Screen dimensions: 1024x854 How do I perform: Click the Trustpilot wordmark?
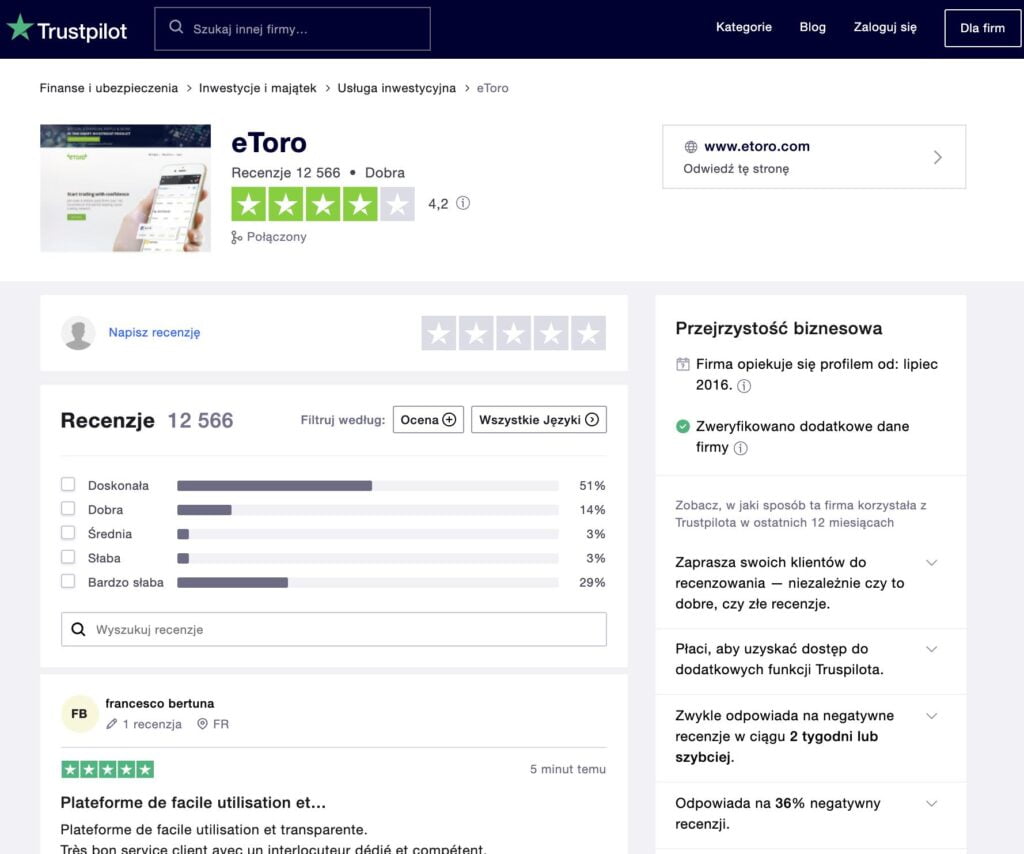click(x=82, y=31)
